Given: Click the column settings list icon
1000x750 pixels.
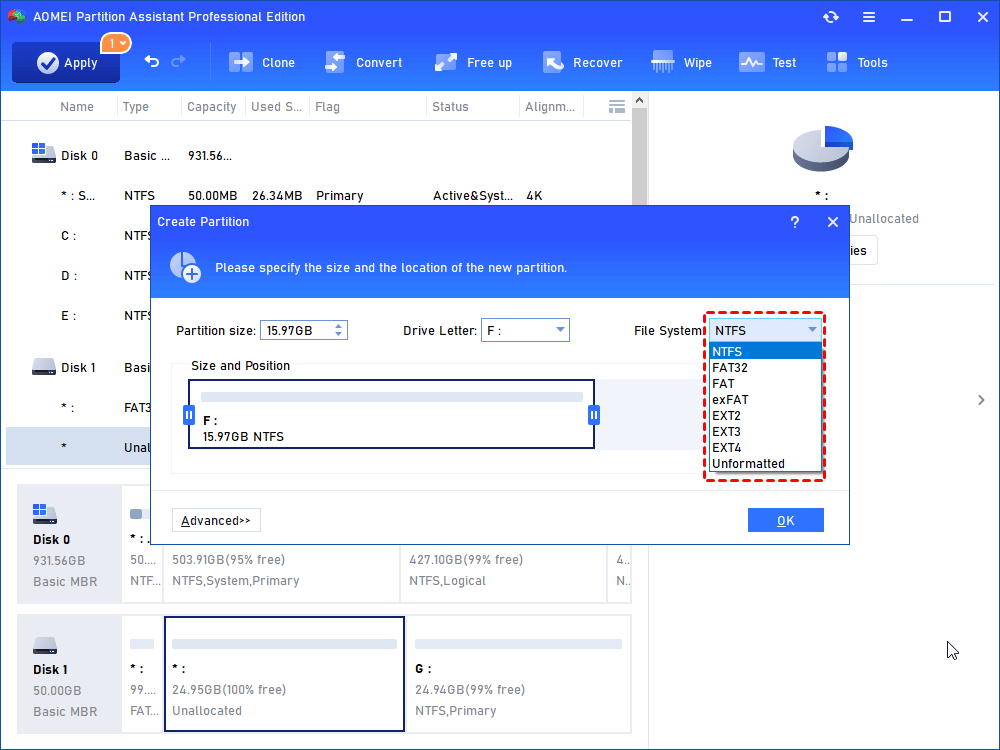Looking at the screenshot, I should [x=617, y=107].
